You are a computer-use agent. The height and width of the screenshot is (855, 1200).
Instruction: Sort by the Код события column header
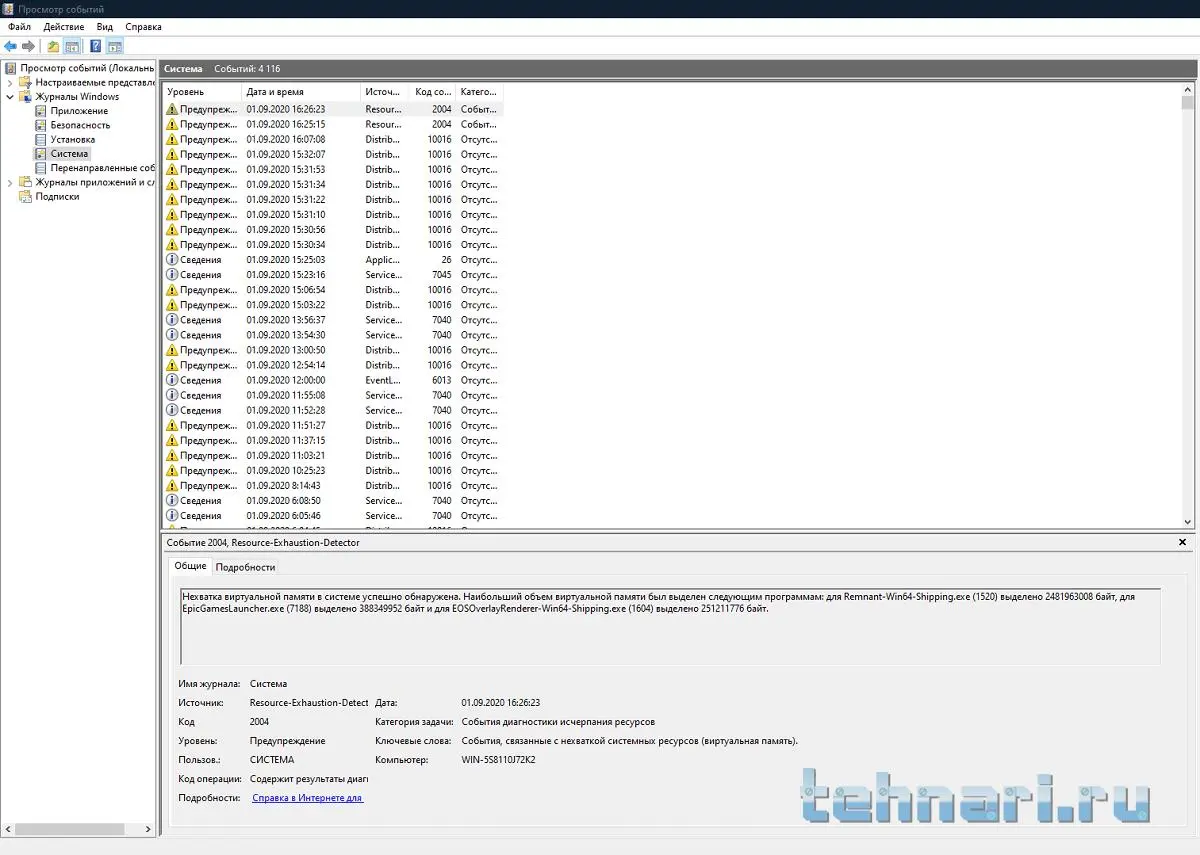point(435,92)
